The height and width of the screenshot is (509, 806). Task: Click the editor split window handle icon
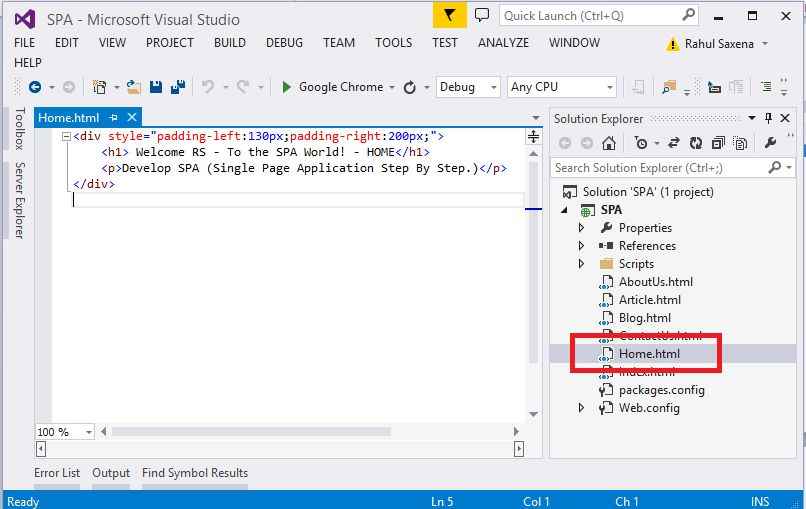tap(533, 136)
